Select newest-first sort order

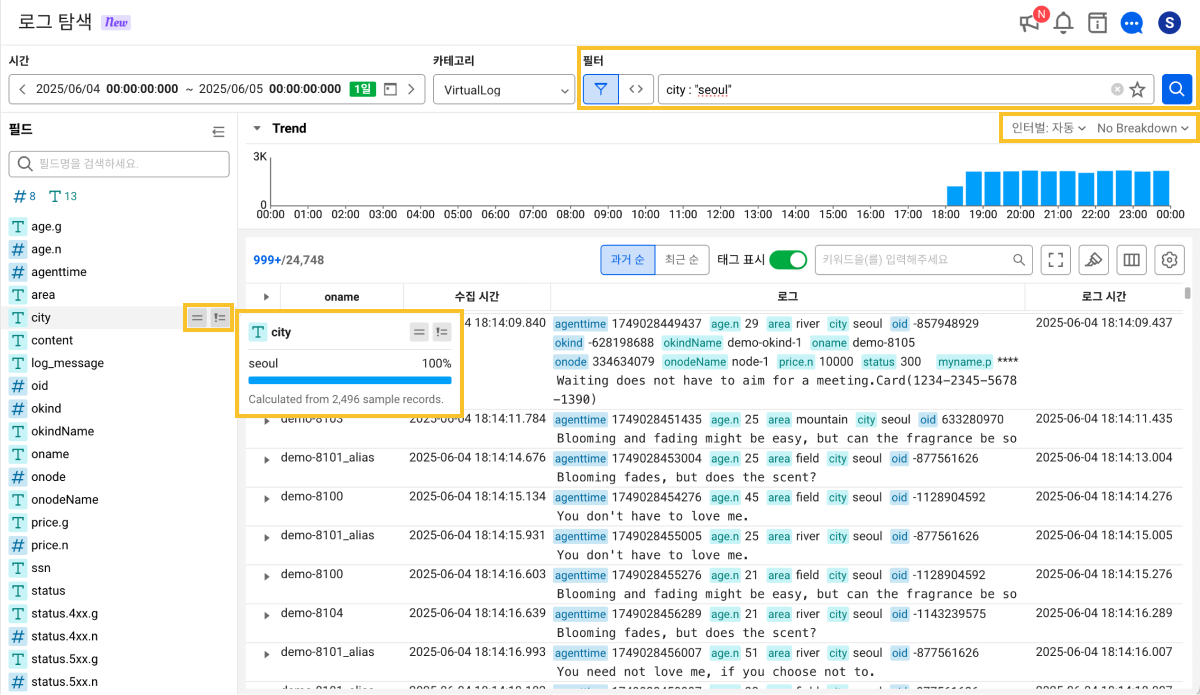click(682, 260)
